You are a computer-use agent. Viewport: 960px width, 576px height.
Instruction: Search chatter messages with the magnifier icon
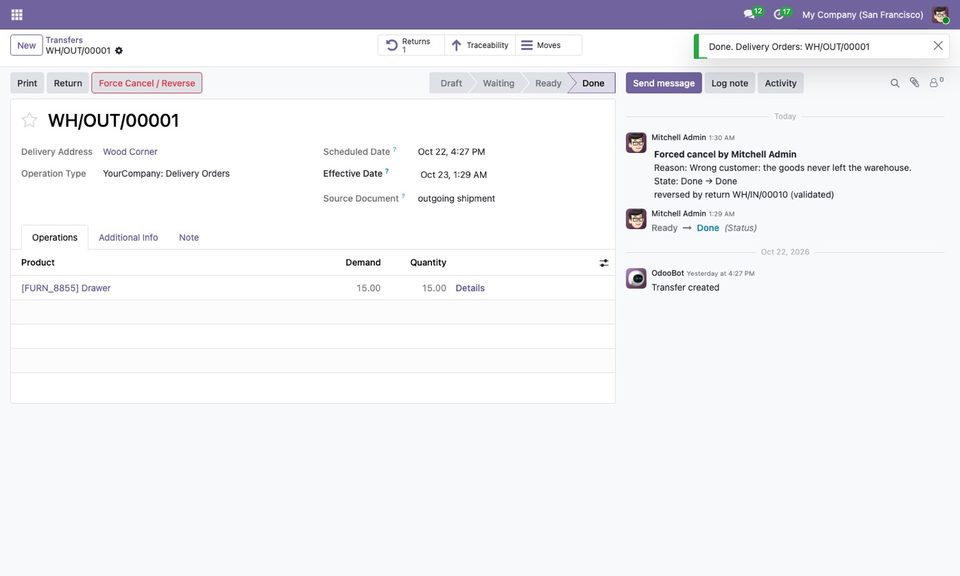(x=894, y=83)
